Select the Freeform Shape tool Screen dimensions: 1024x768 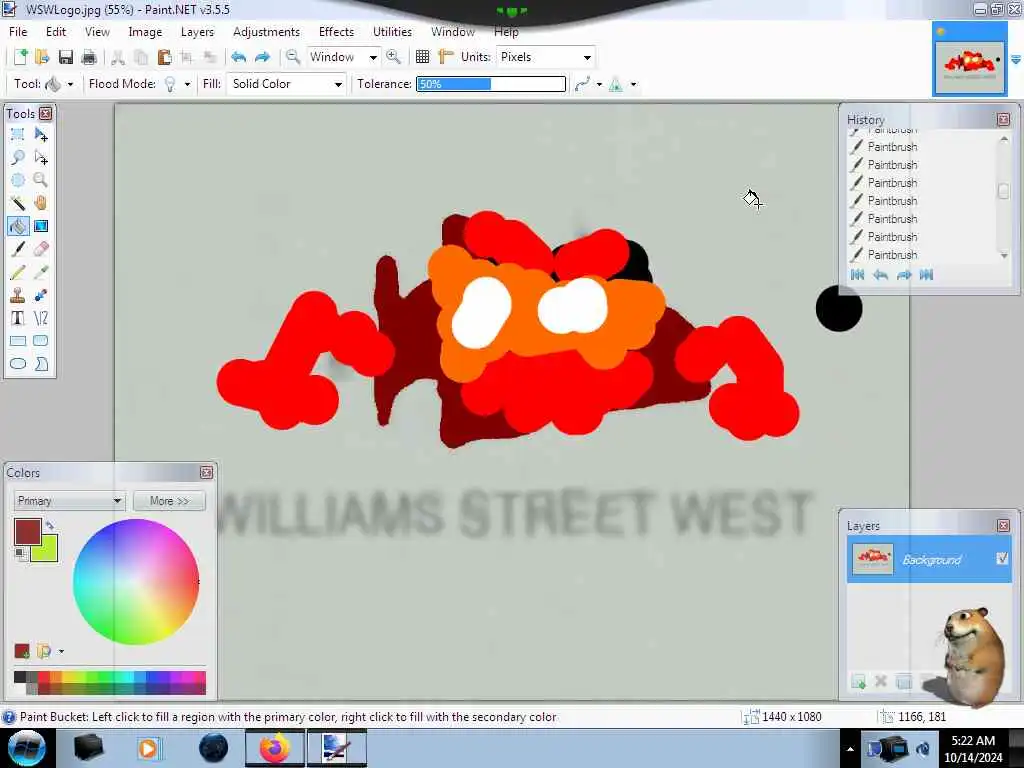(x=40, y=364)
